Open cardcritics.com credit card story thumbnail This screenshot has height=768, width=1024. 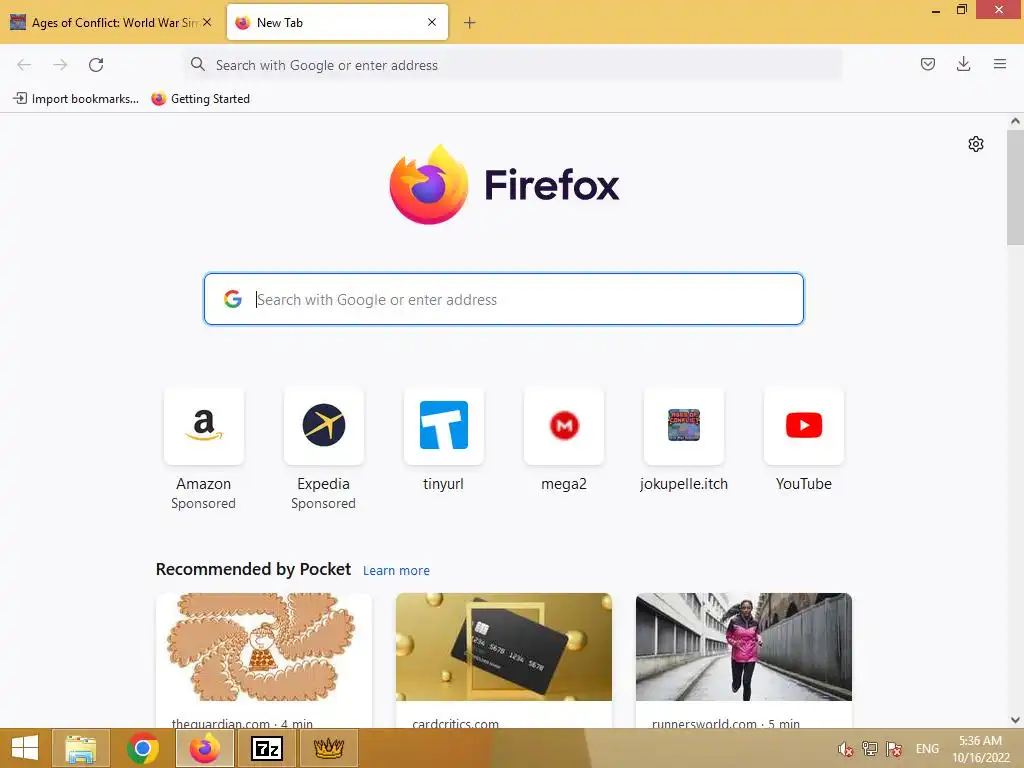(504, 647)
